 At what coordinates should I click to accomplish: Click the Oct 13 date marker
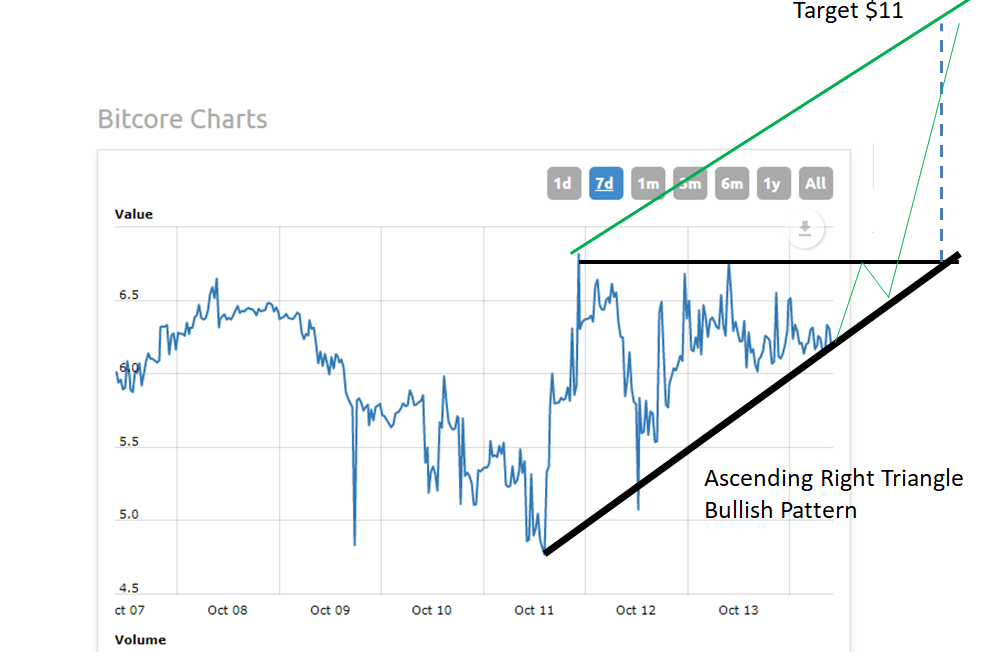737,610
